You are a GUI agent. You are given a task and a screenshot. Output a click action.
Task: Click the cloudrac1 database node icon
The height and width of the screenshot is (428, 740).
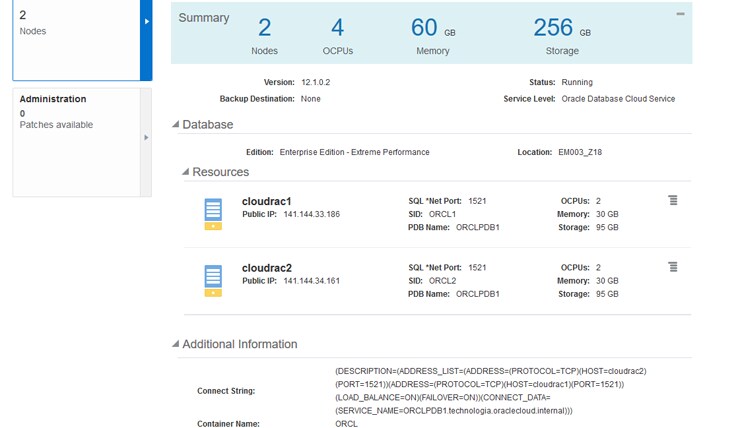212,213
